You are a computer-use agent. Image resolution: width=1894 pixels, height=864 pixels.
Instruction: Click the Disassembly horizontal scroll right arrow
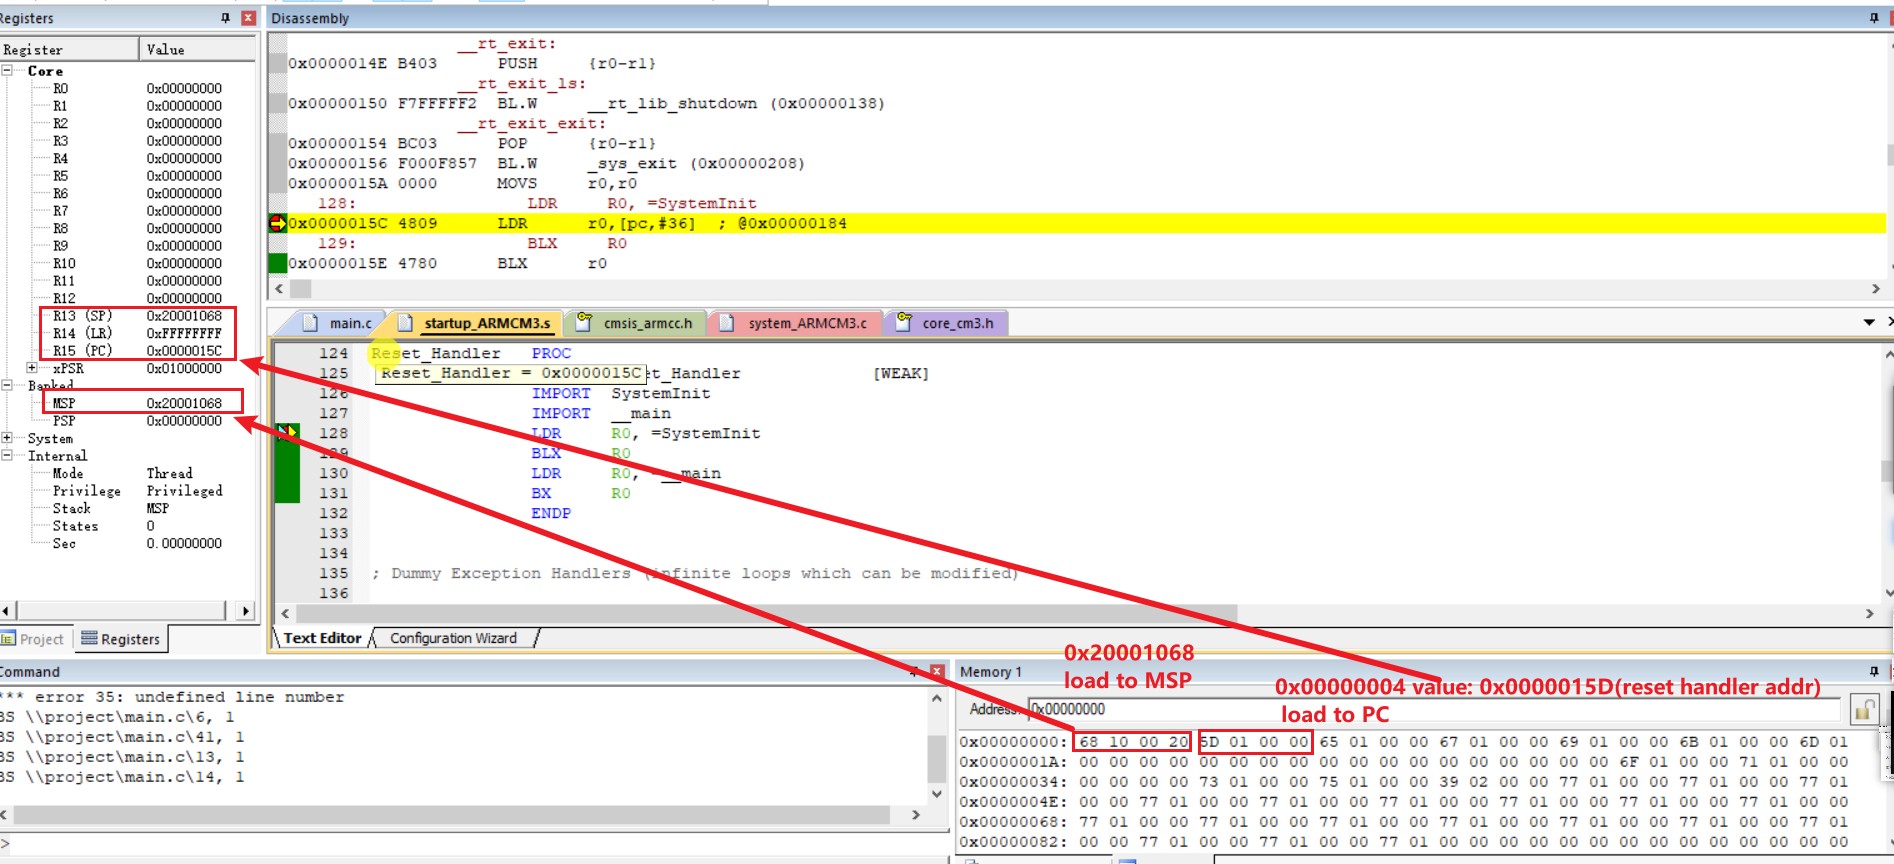tap(1875, 289)
